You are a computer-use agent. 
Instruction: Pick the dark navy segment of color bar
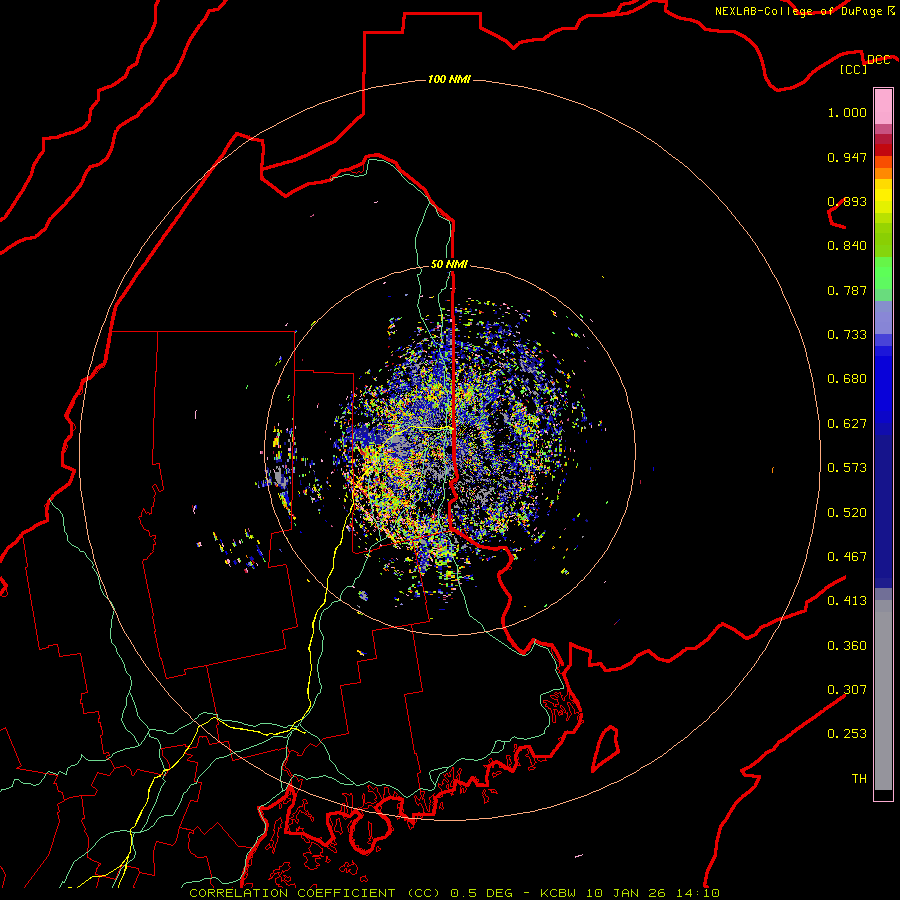point(883,506)
